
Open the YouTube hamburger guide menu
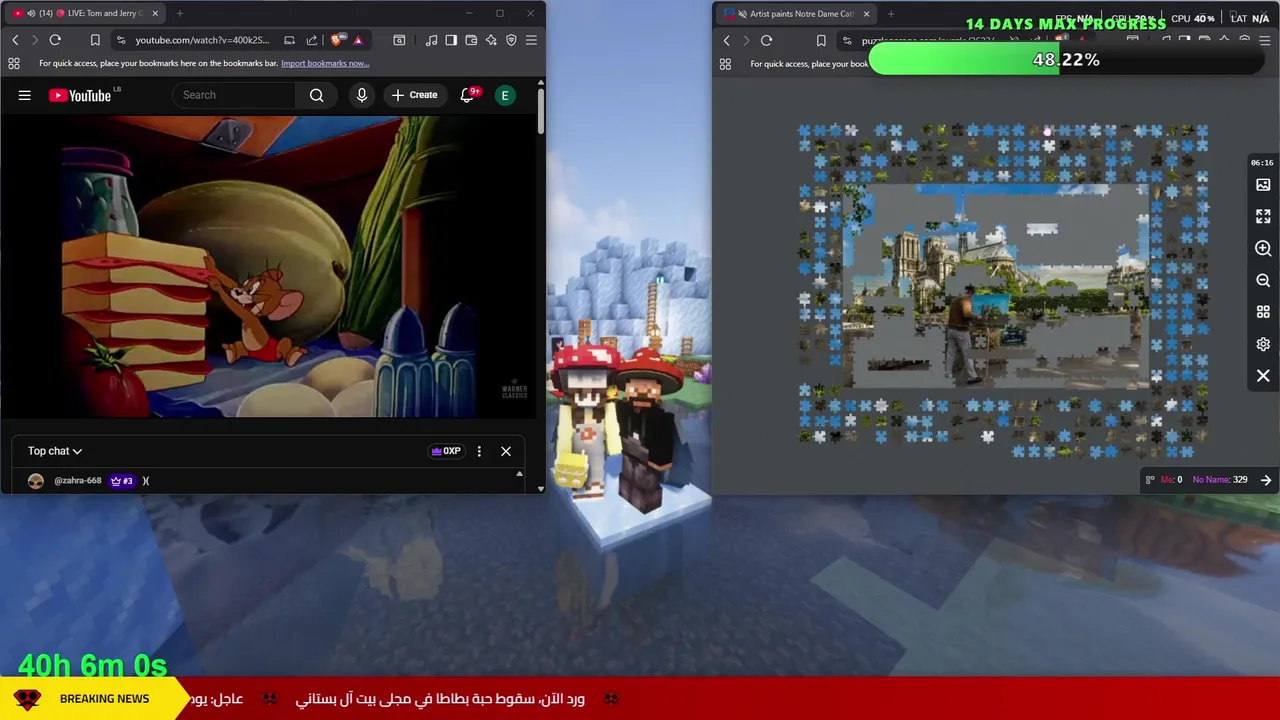click(25, 95)
